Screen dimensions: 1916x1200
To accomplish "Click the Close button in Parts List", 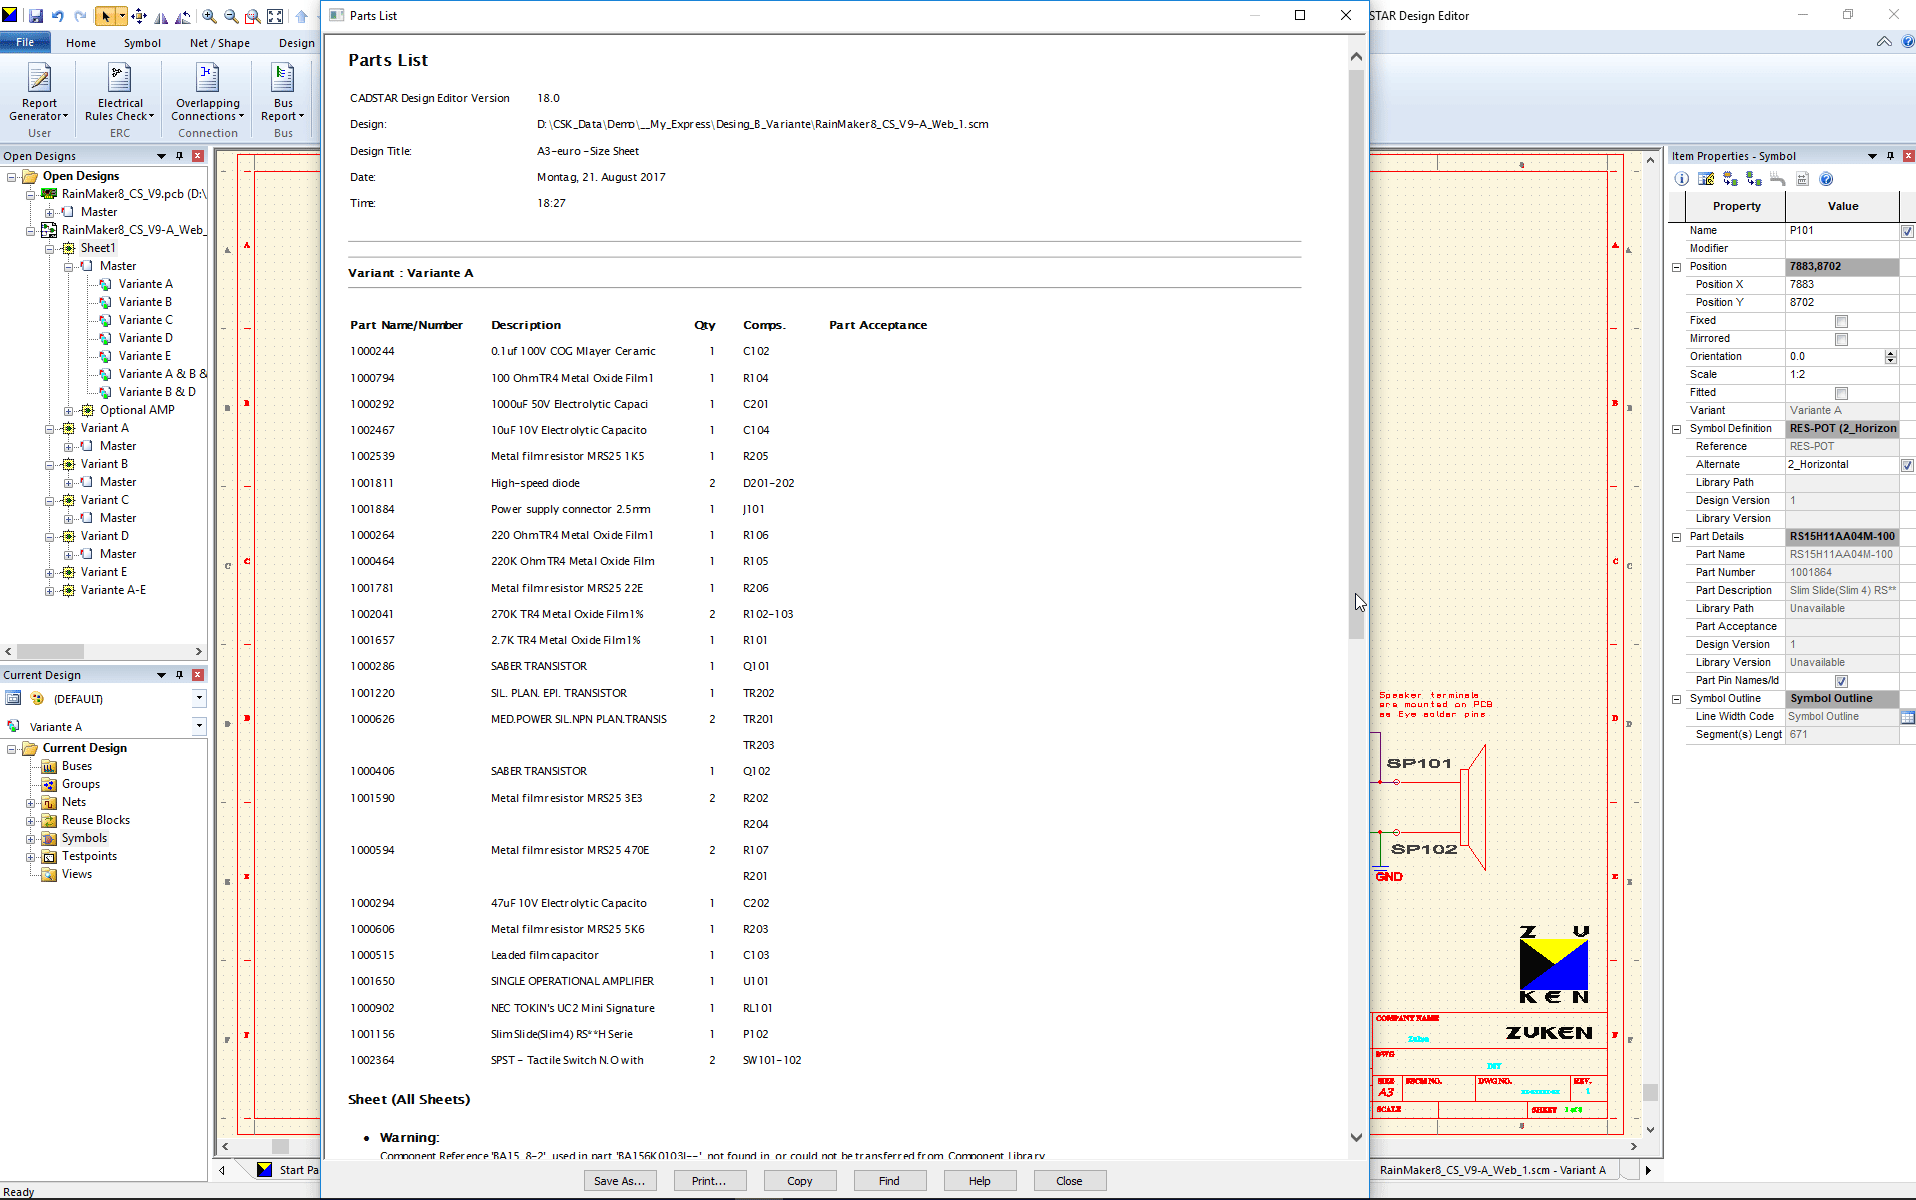I will pyautogui.click(x=1069, y=1181).
